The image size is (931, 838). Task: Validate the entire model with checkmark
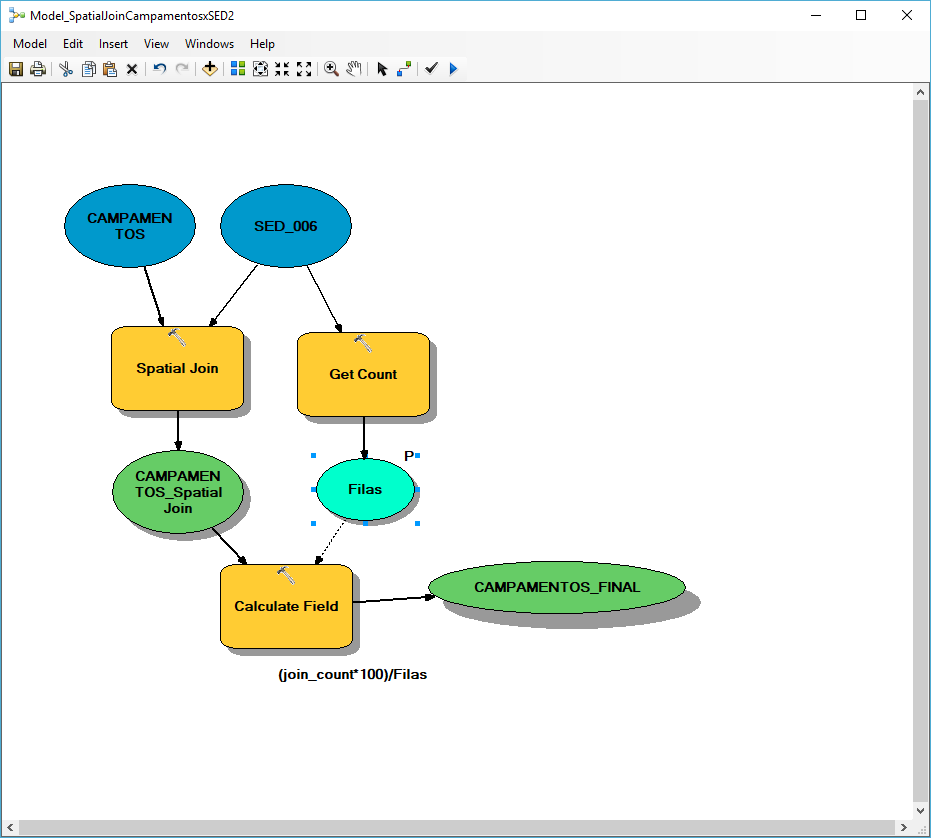[x=432, y=68]
